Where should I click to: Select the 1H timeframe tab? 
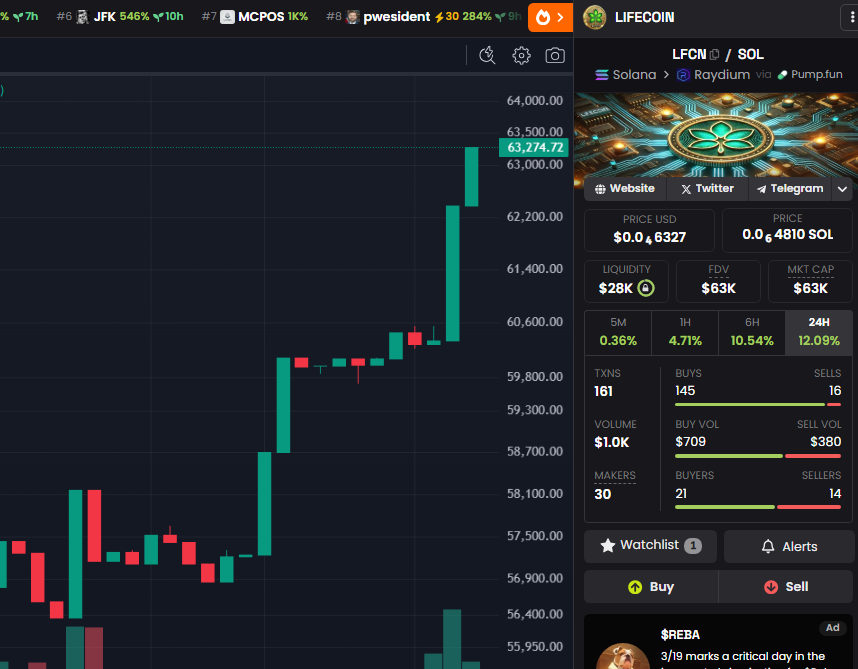685,333
